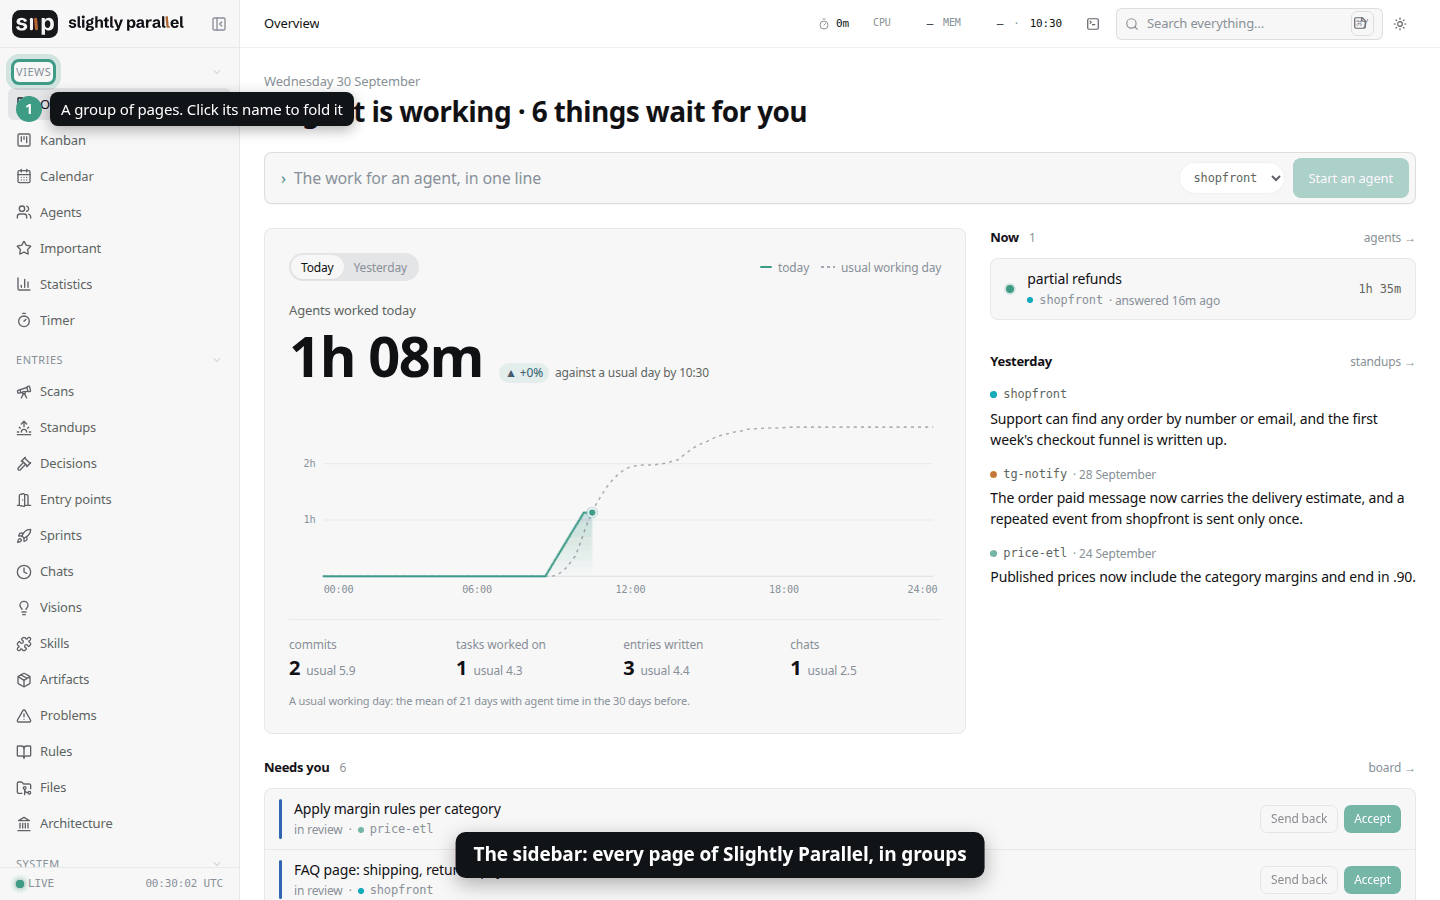The height and width of the screenshot is (900, 1440).
Task: Follow the board link beside Needs you
Action: coord(1391,768)
